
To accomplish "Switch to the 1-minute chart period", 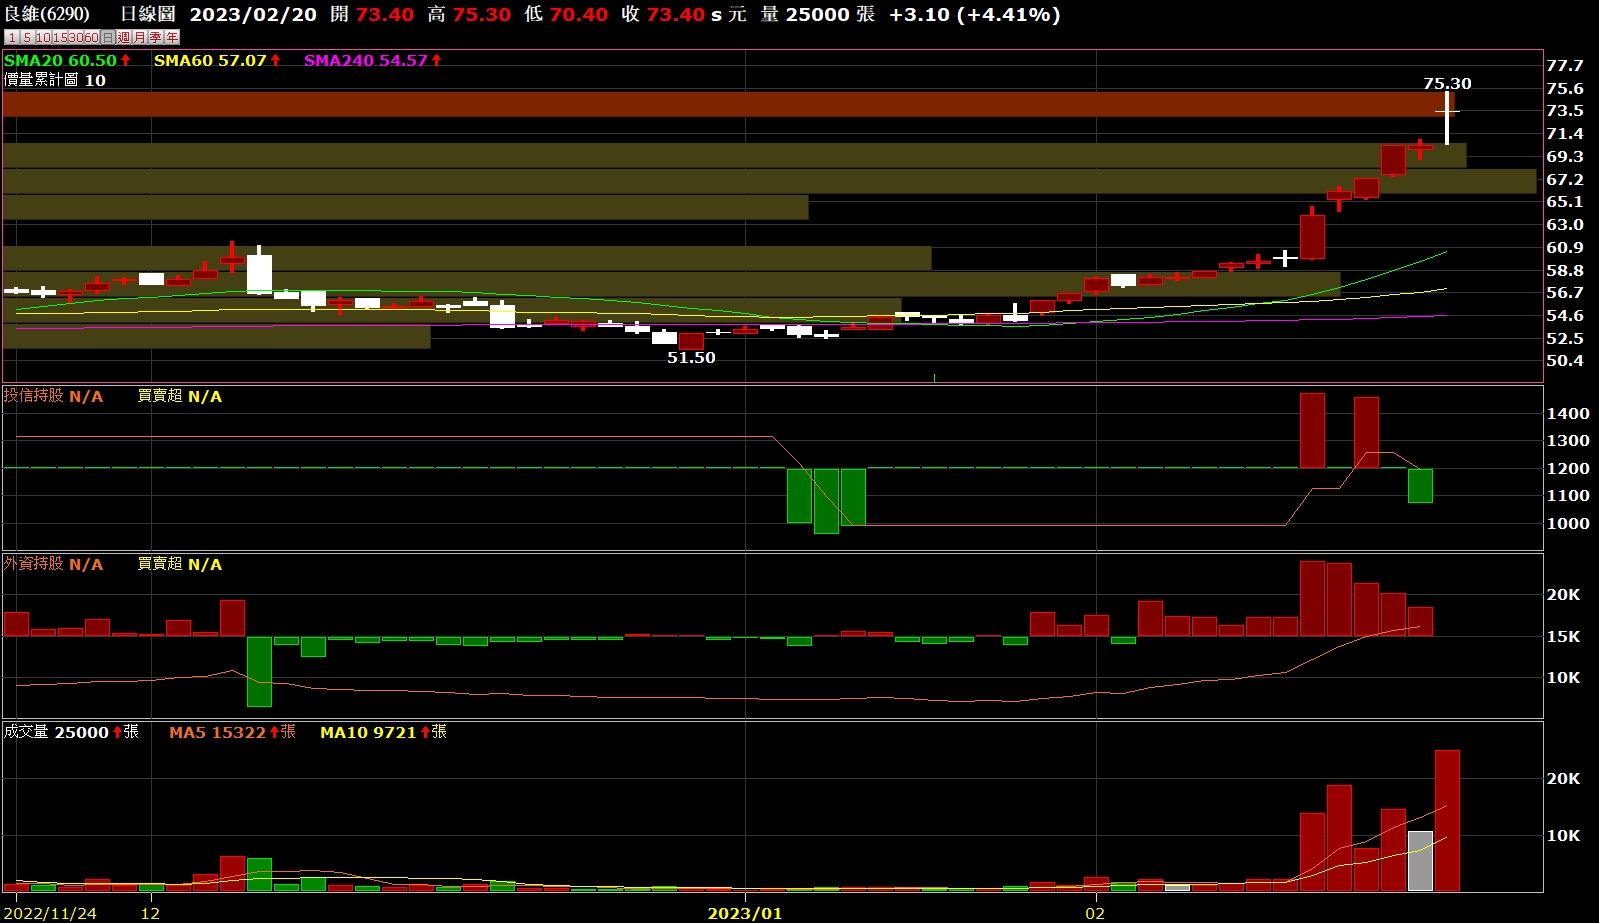I will [12, 37].
